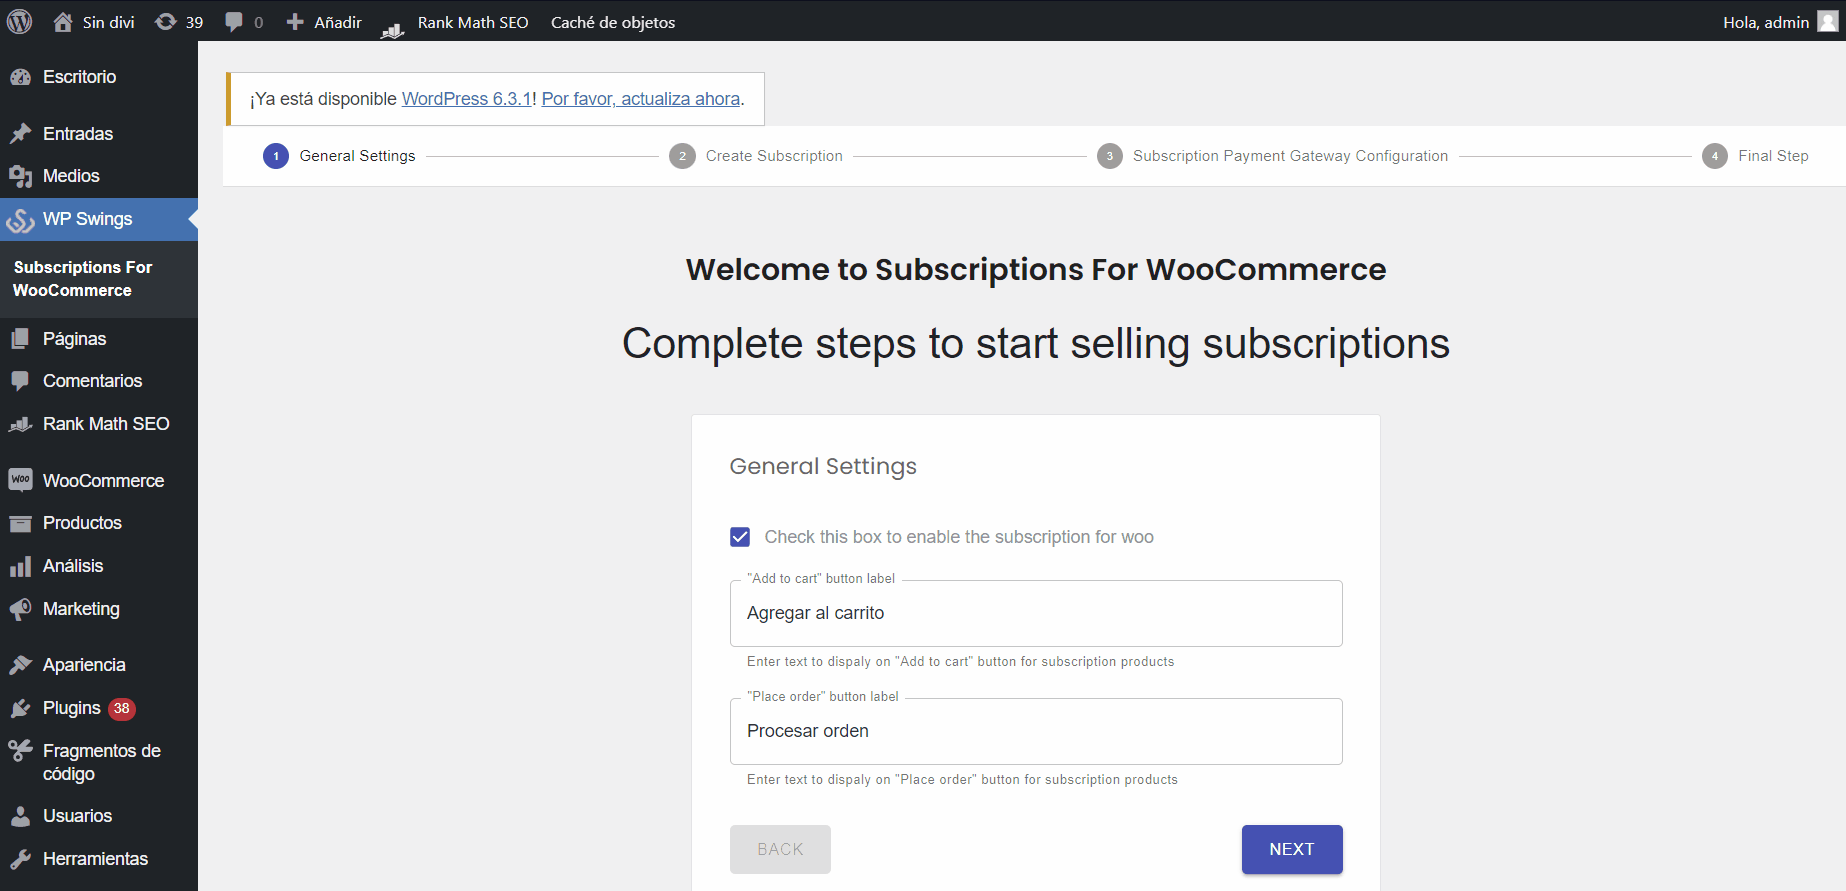
Task: Open Herramientas wrench icon
Action: click(x=20, y=859)
